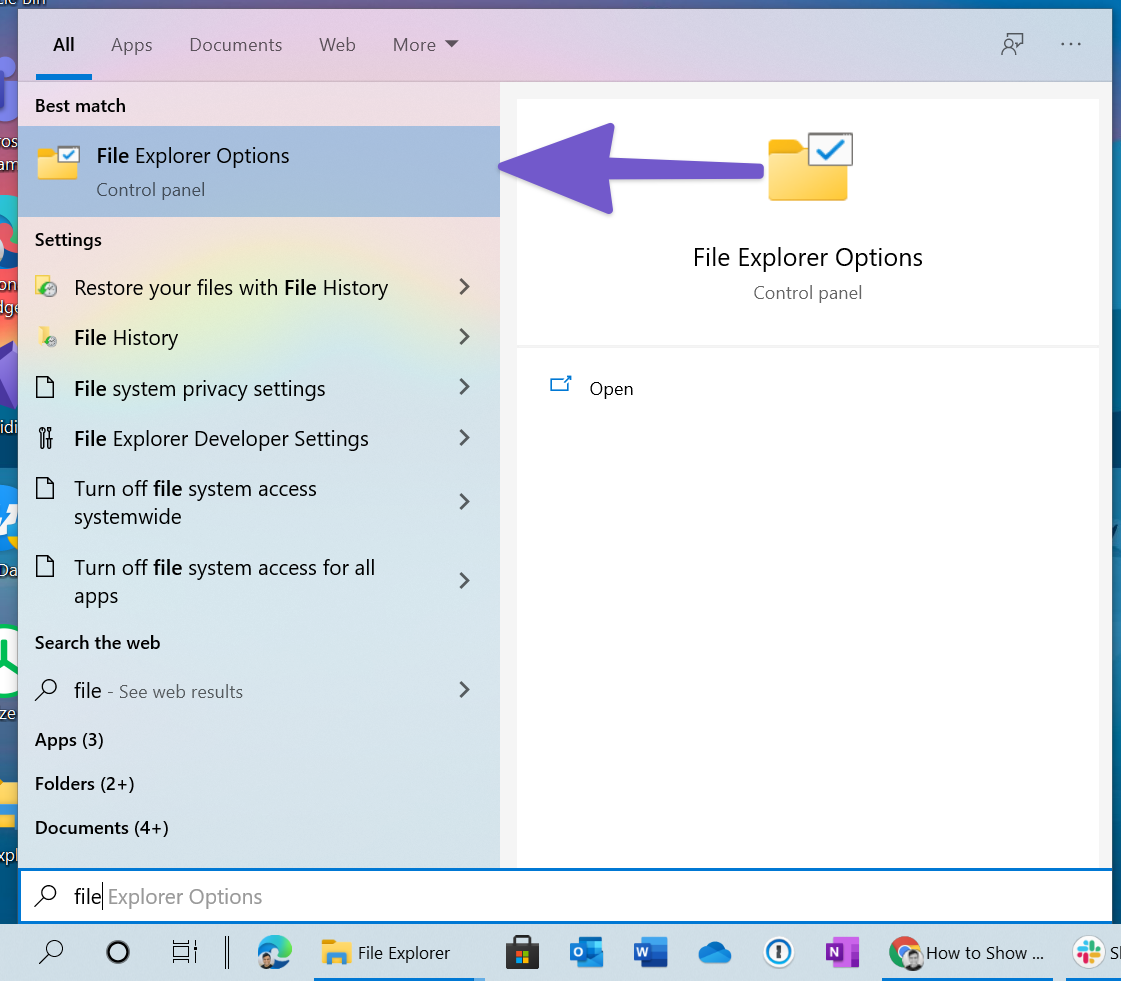Switch to the Documents search tab
Screen dimensions: 1121x981
(x=235, y=45)
